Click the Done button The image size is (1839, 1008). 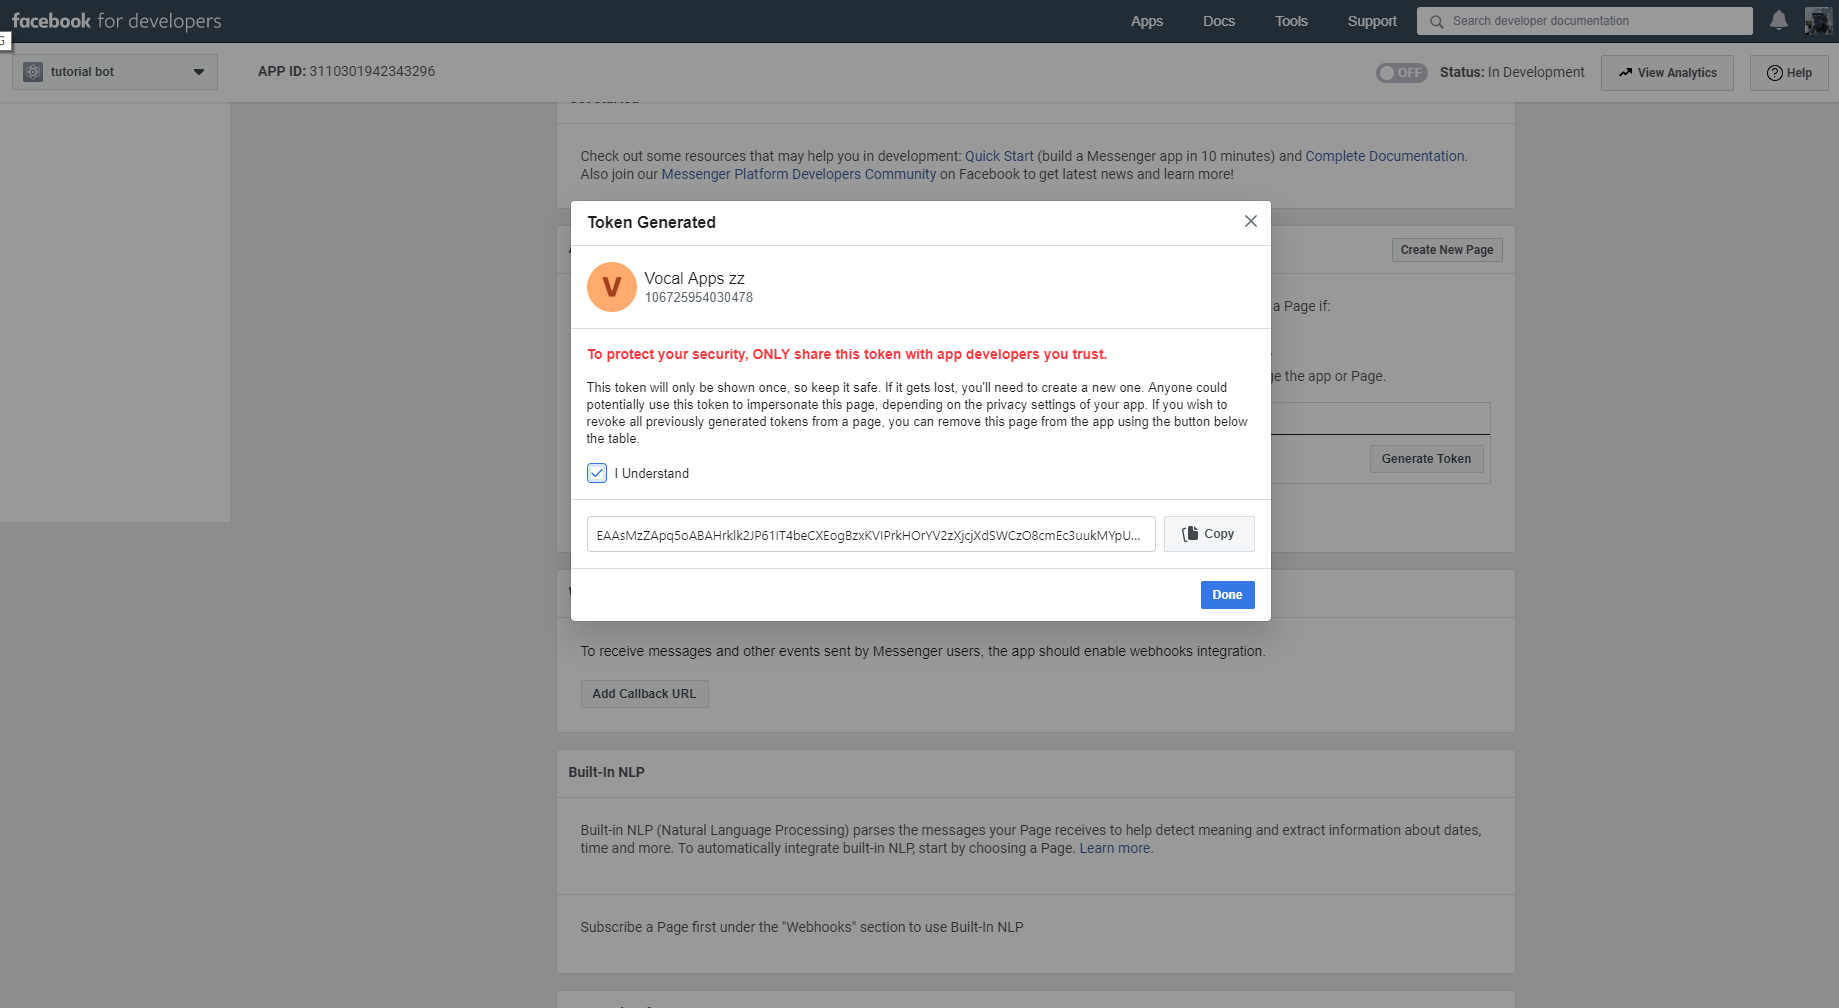click(x=1227, y=595)
